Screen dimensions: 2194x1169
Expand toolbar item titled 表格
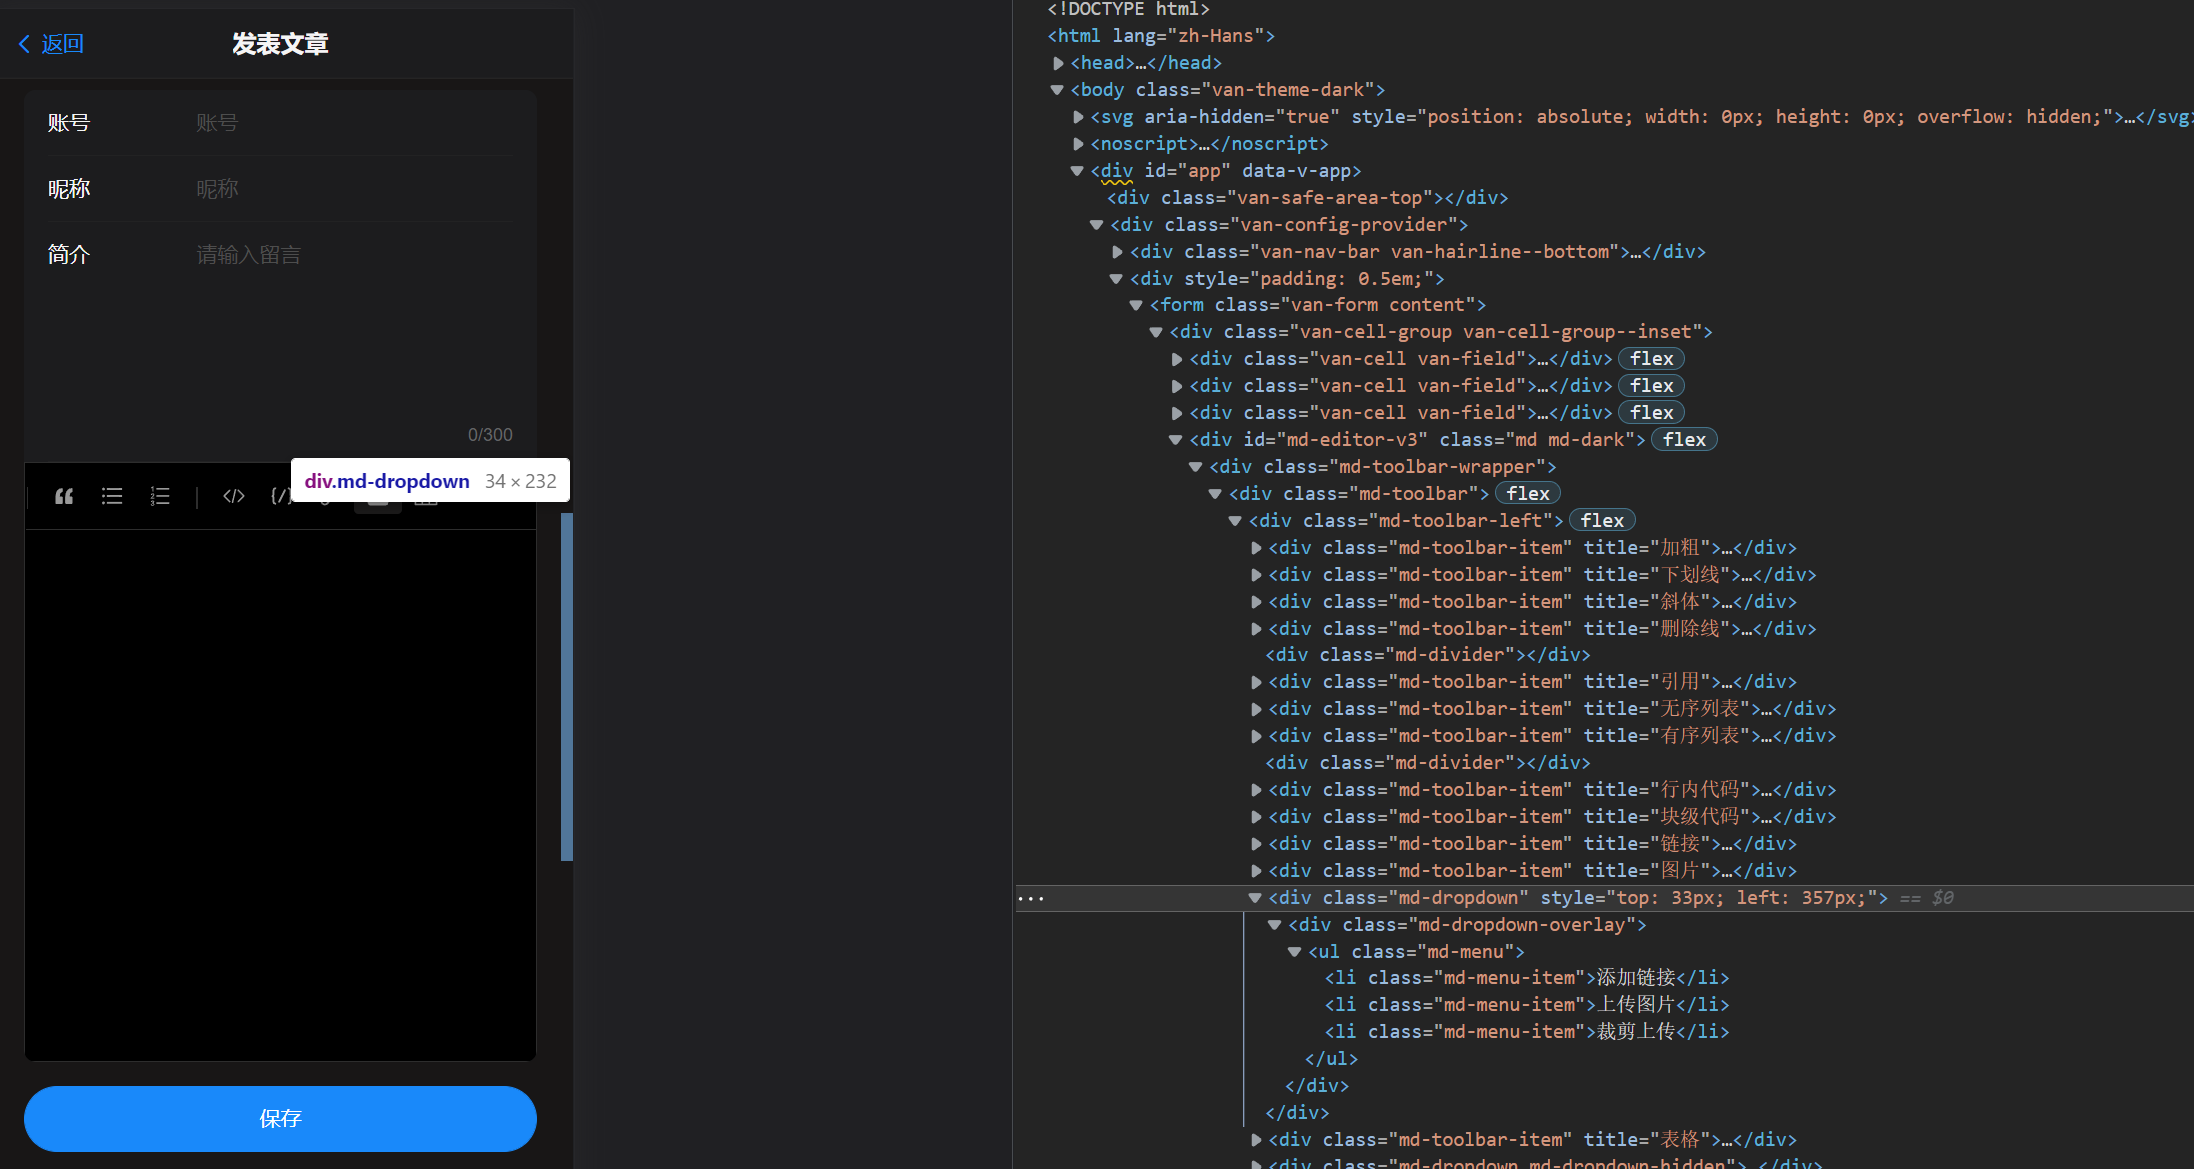tap(1256, 1140)
